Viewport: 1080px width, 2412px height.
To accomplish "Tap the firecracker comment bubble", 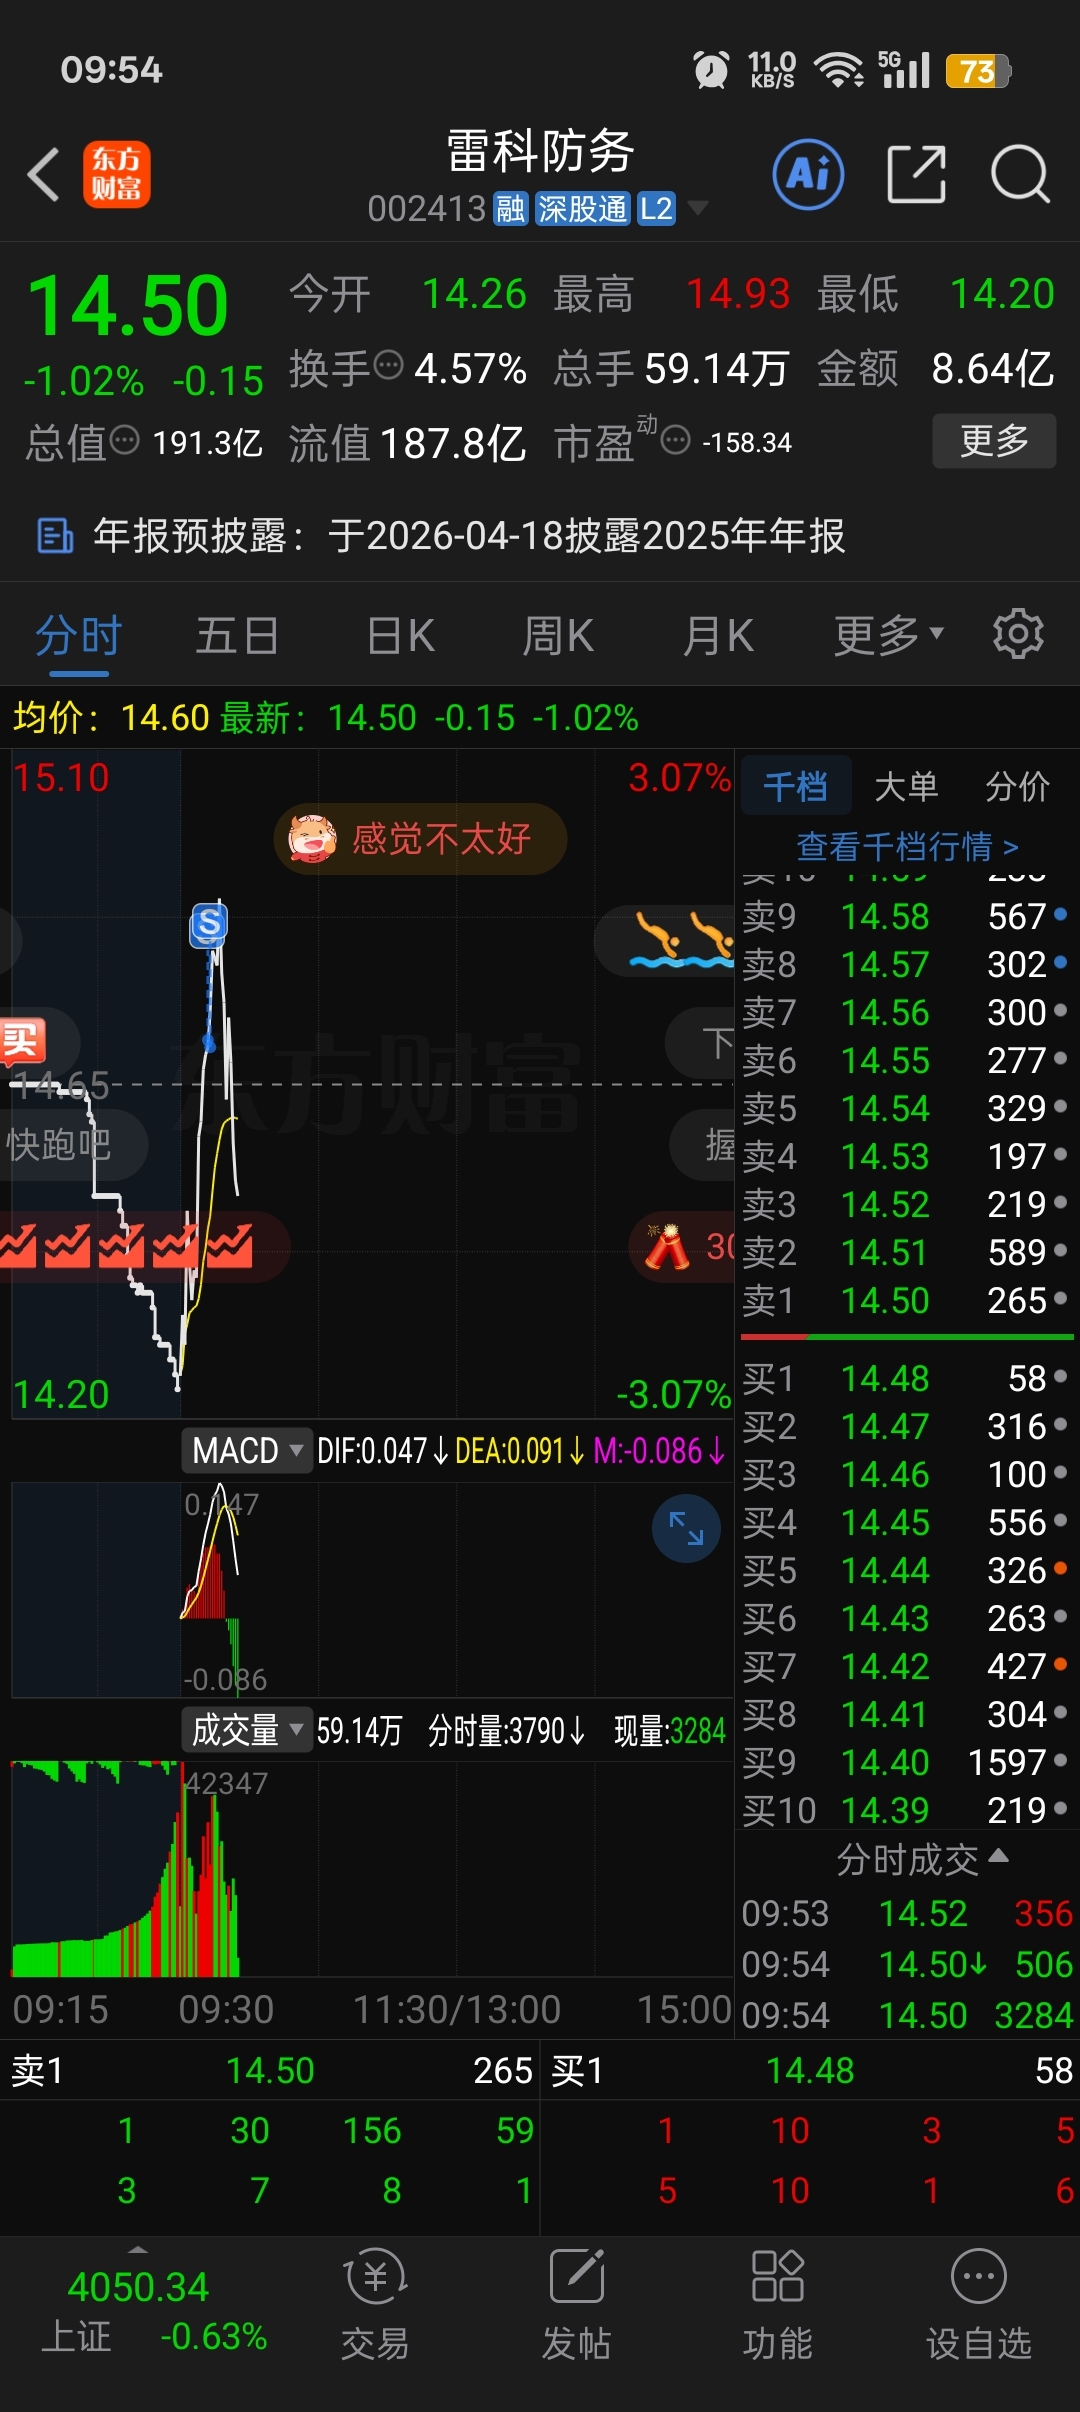I will coord(683,1246).
